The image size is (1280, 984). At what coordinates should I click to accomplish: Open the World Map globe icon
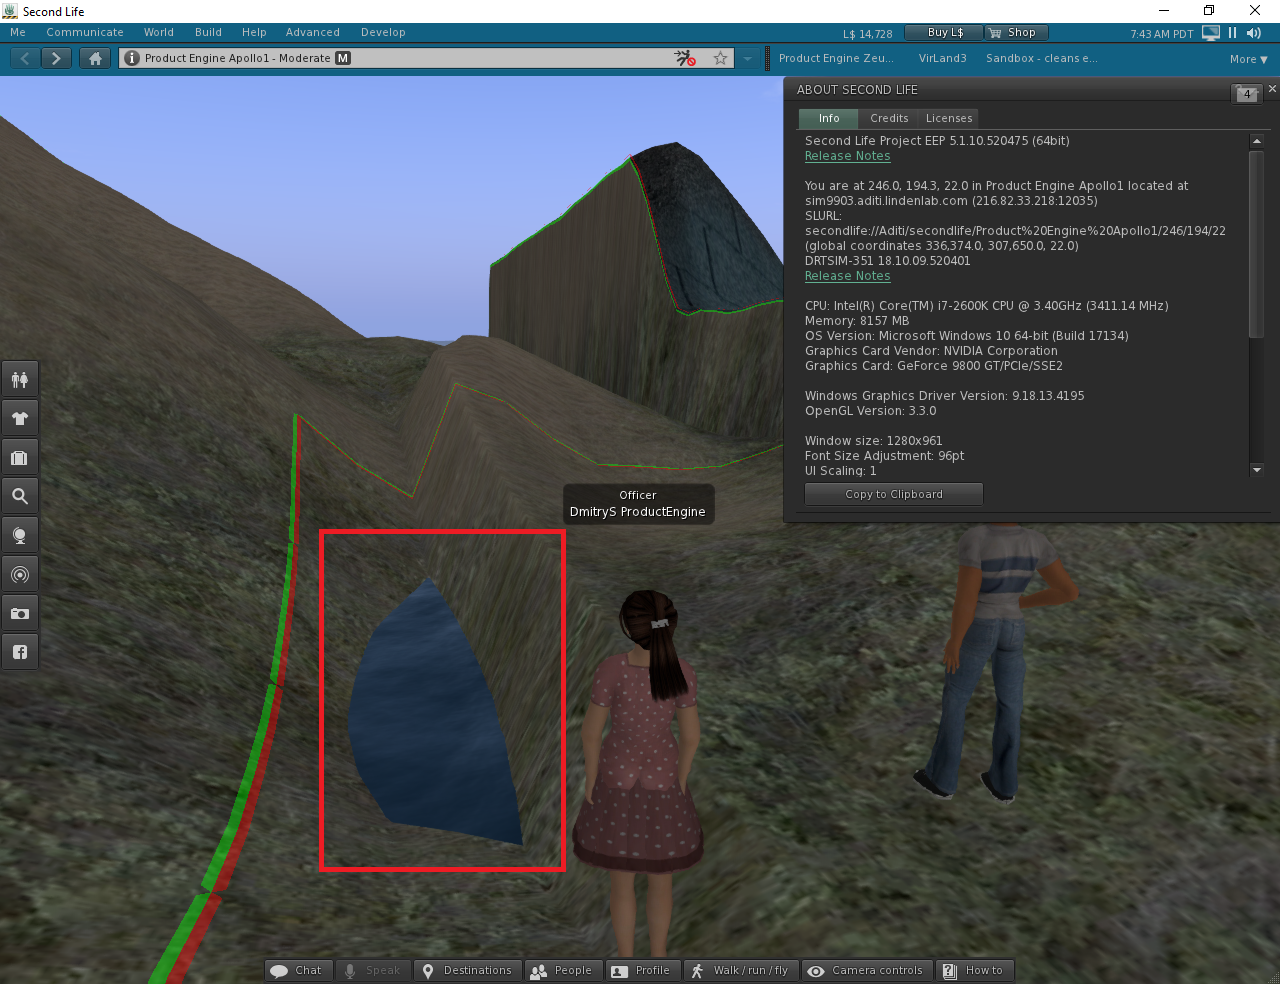point(20,535)
